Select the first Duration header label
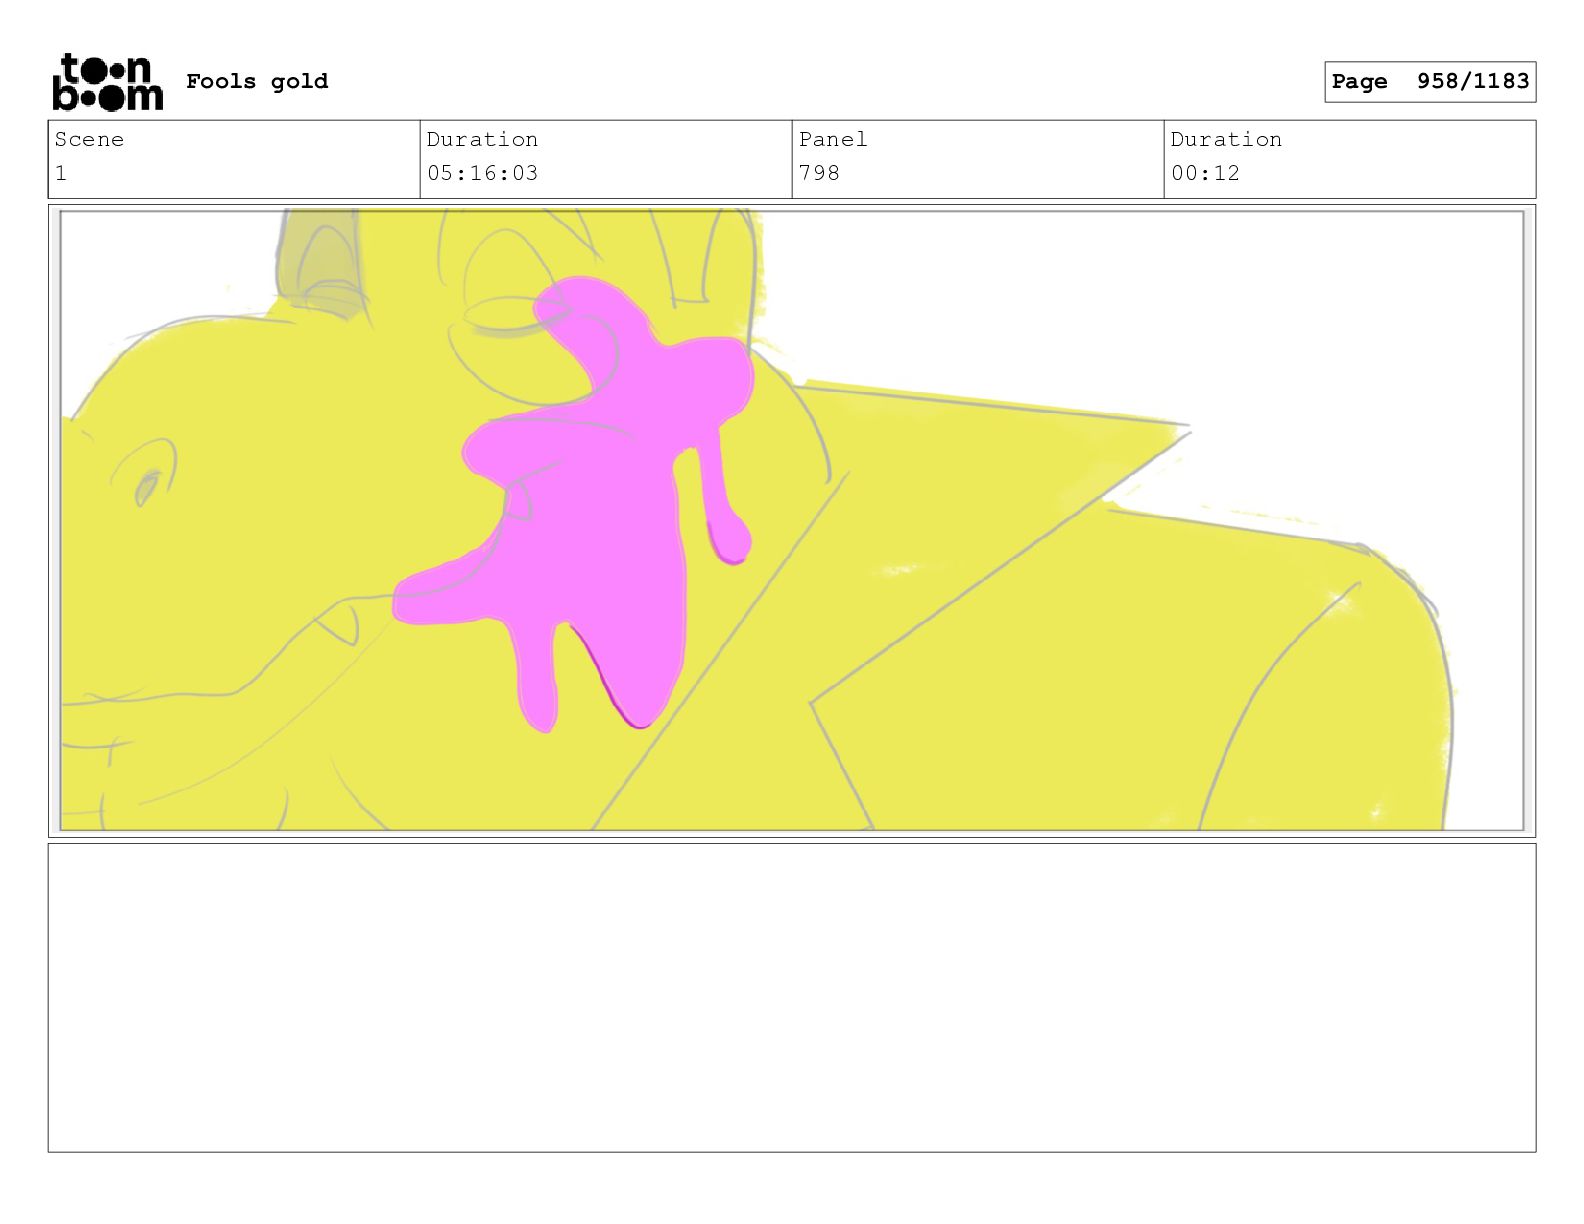This screenshot has height=1224, width=1584. coord(482,139)
